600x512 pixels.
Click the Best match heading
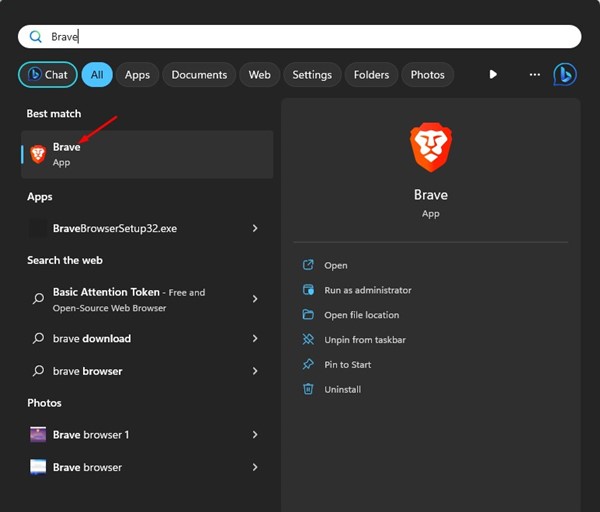pyautogui.click(x=54, y=114)
